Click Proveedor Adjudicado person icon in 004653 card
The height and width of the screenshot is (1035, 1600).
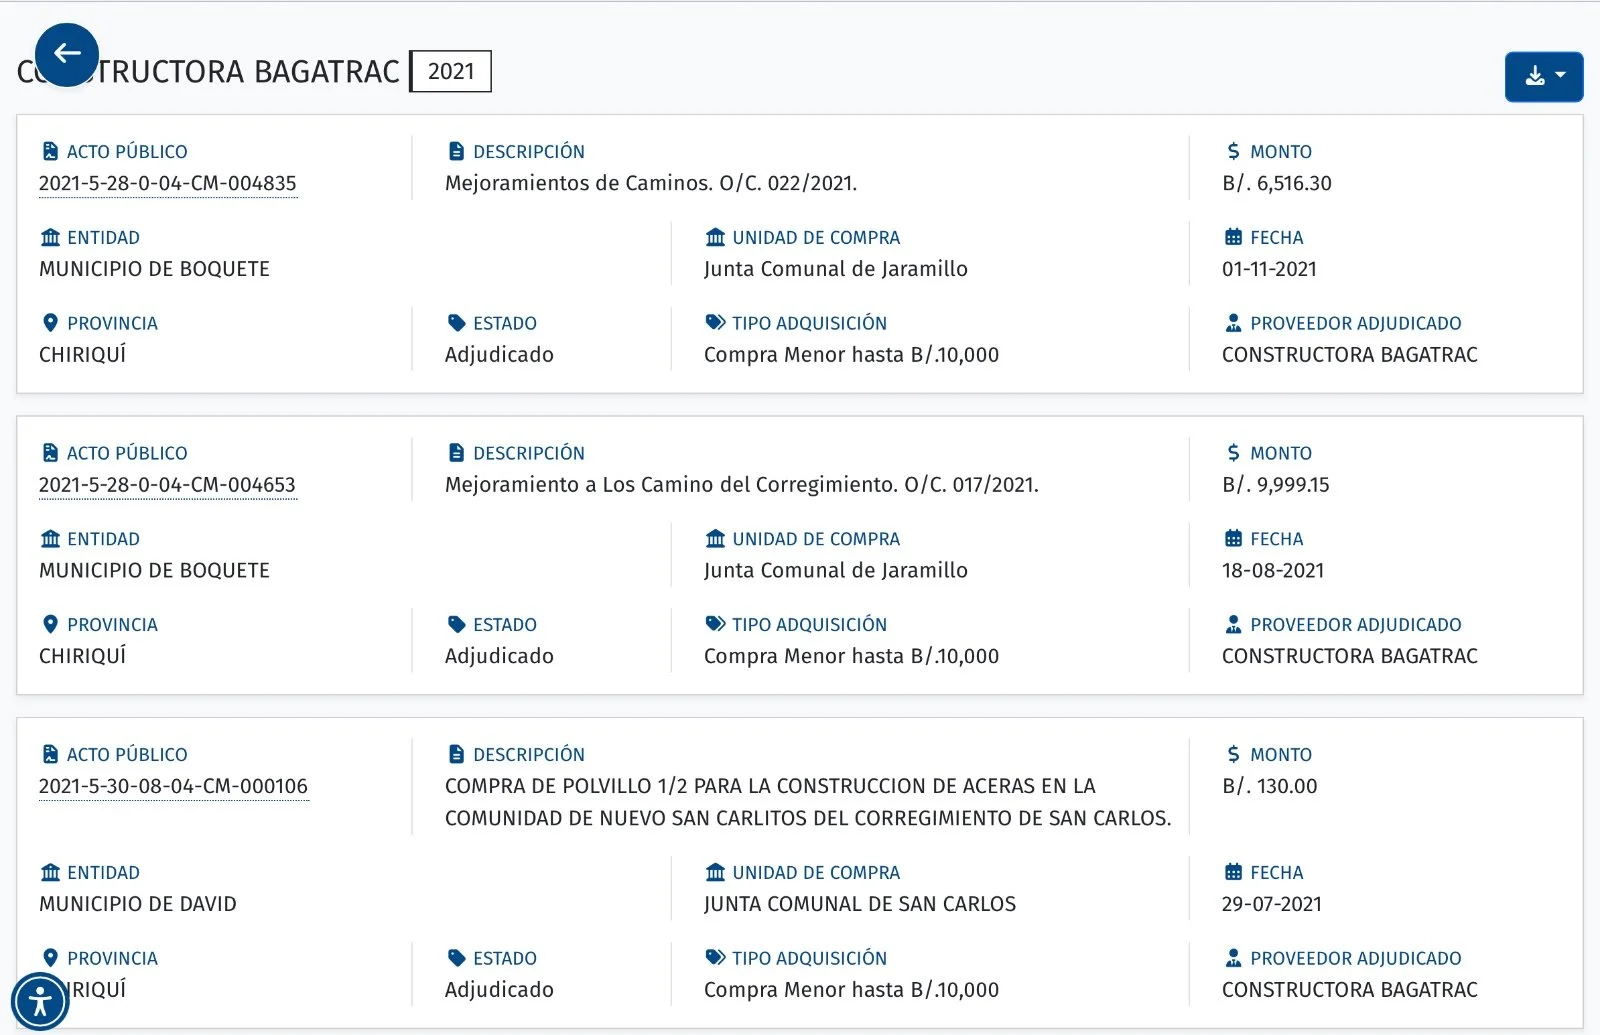tap(1233, 625)
